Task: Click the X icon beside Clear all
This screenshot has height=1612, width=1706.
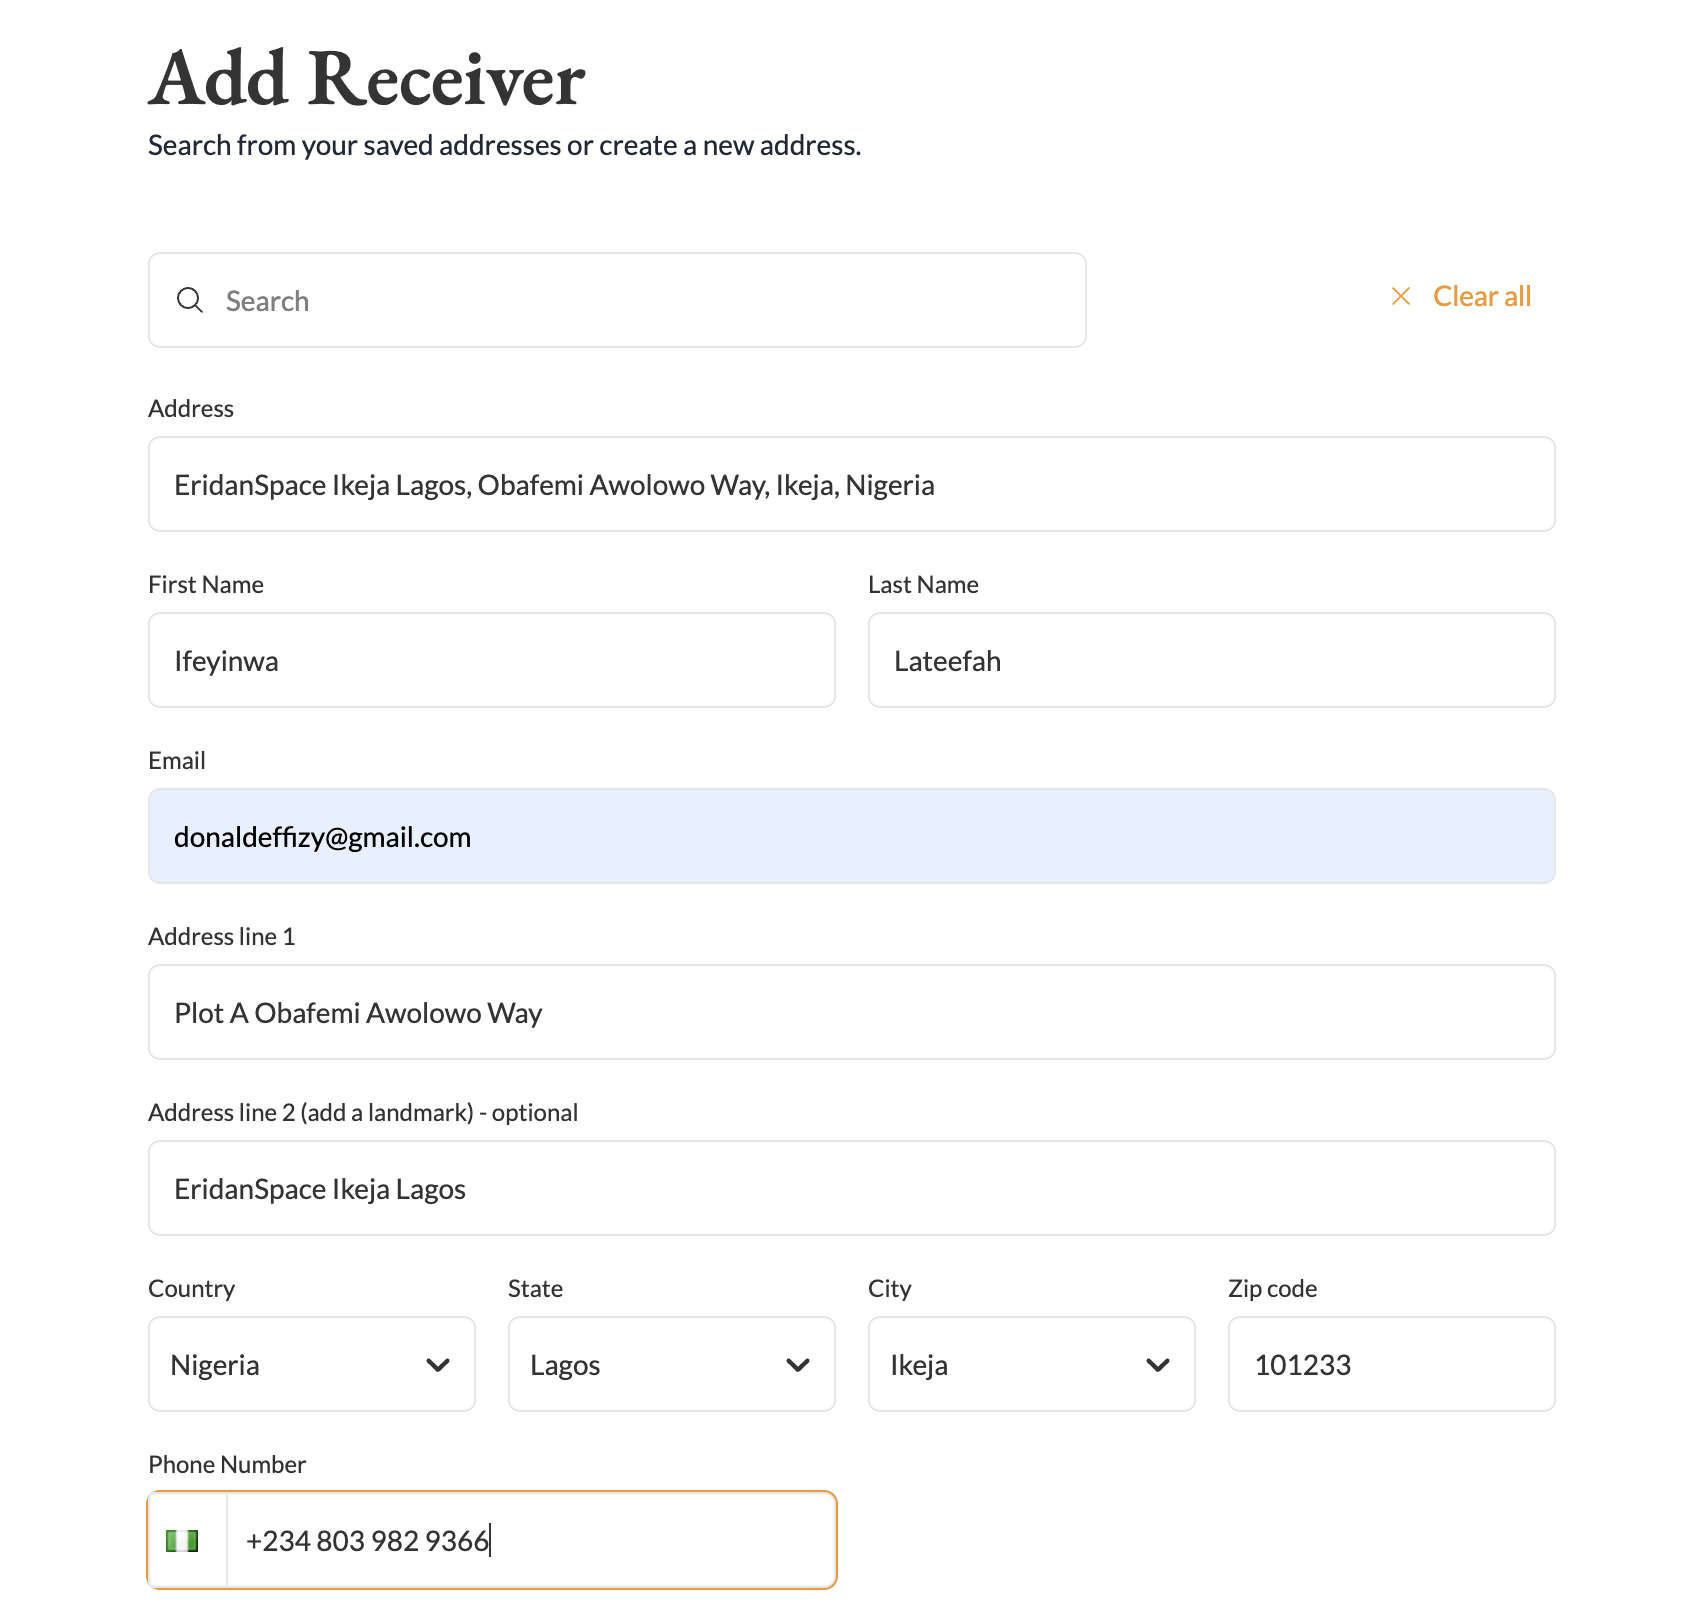Action: (1401, 296)
